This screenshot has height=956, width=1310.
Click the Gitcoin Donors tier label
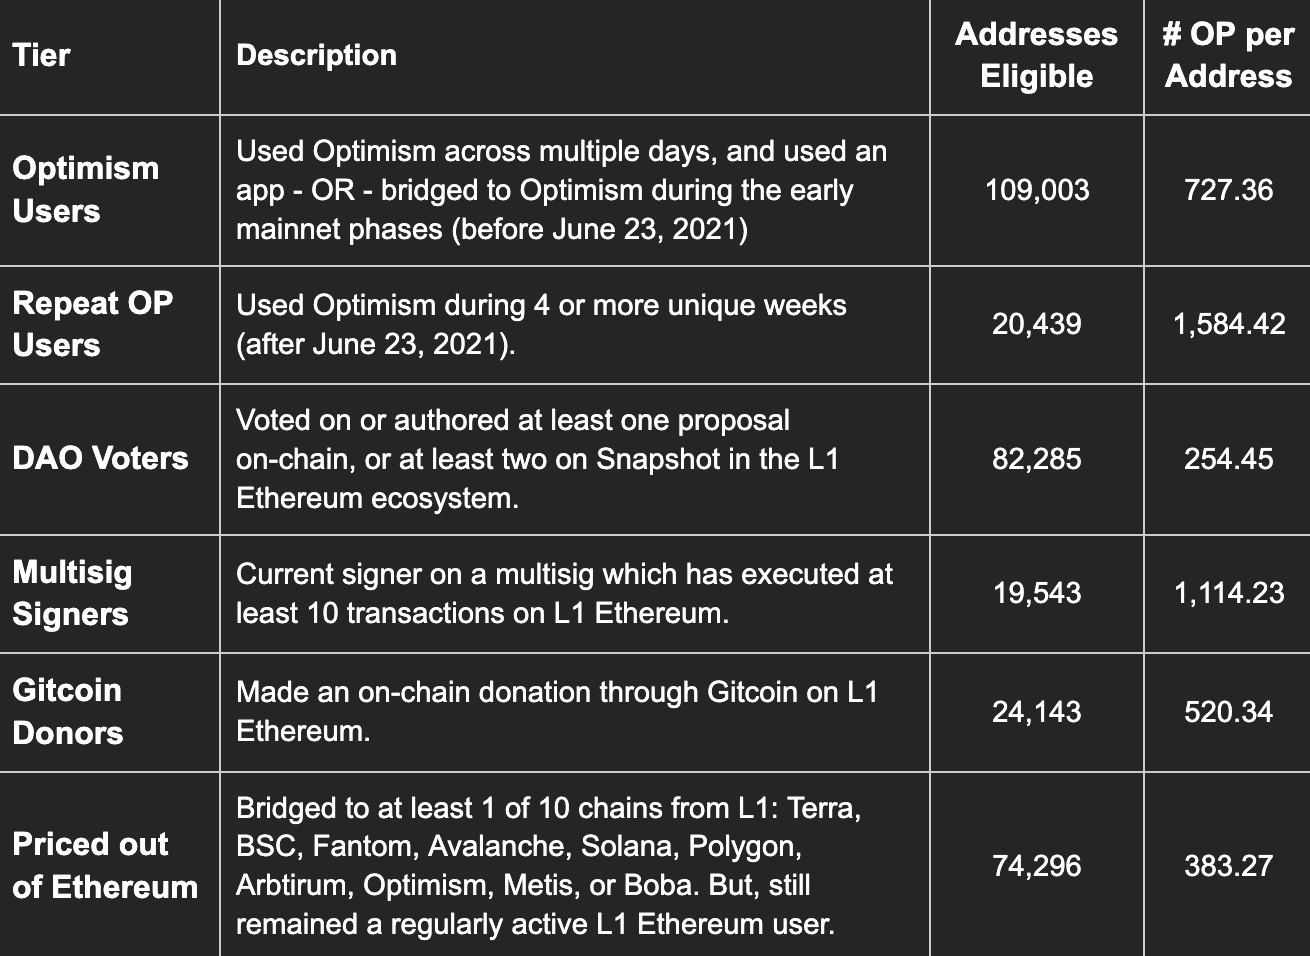point(67,711)
